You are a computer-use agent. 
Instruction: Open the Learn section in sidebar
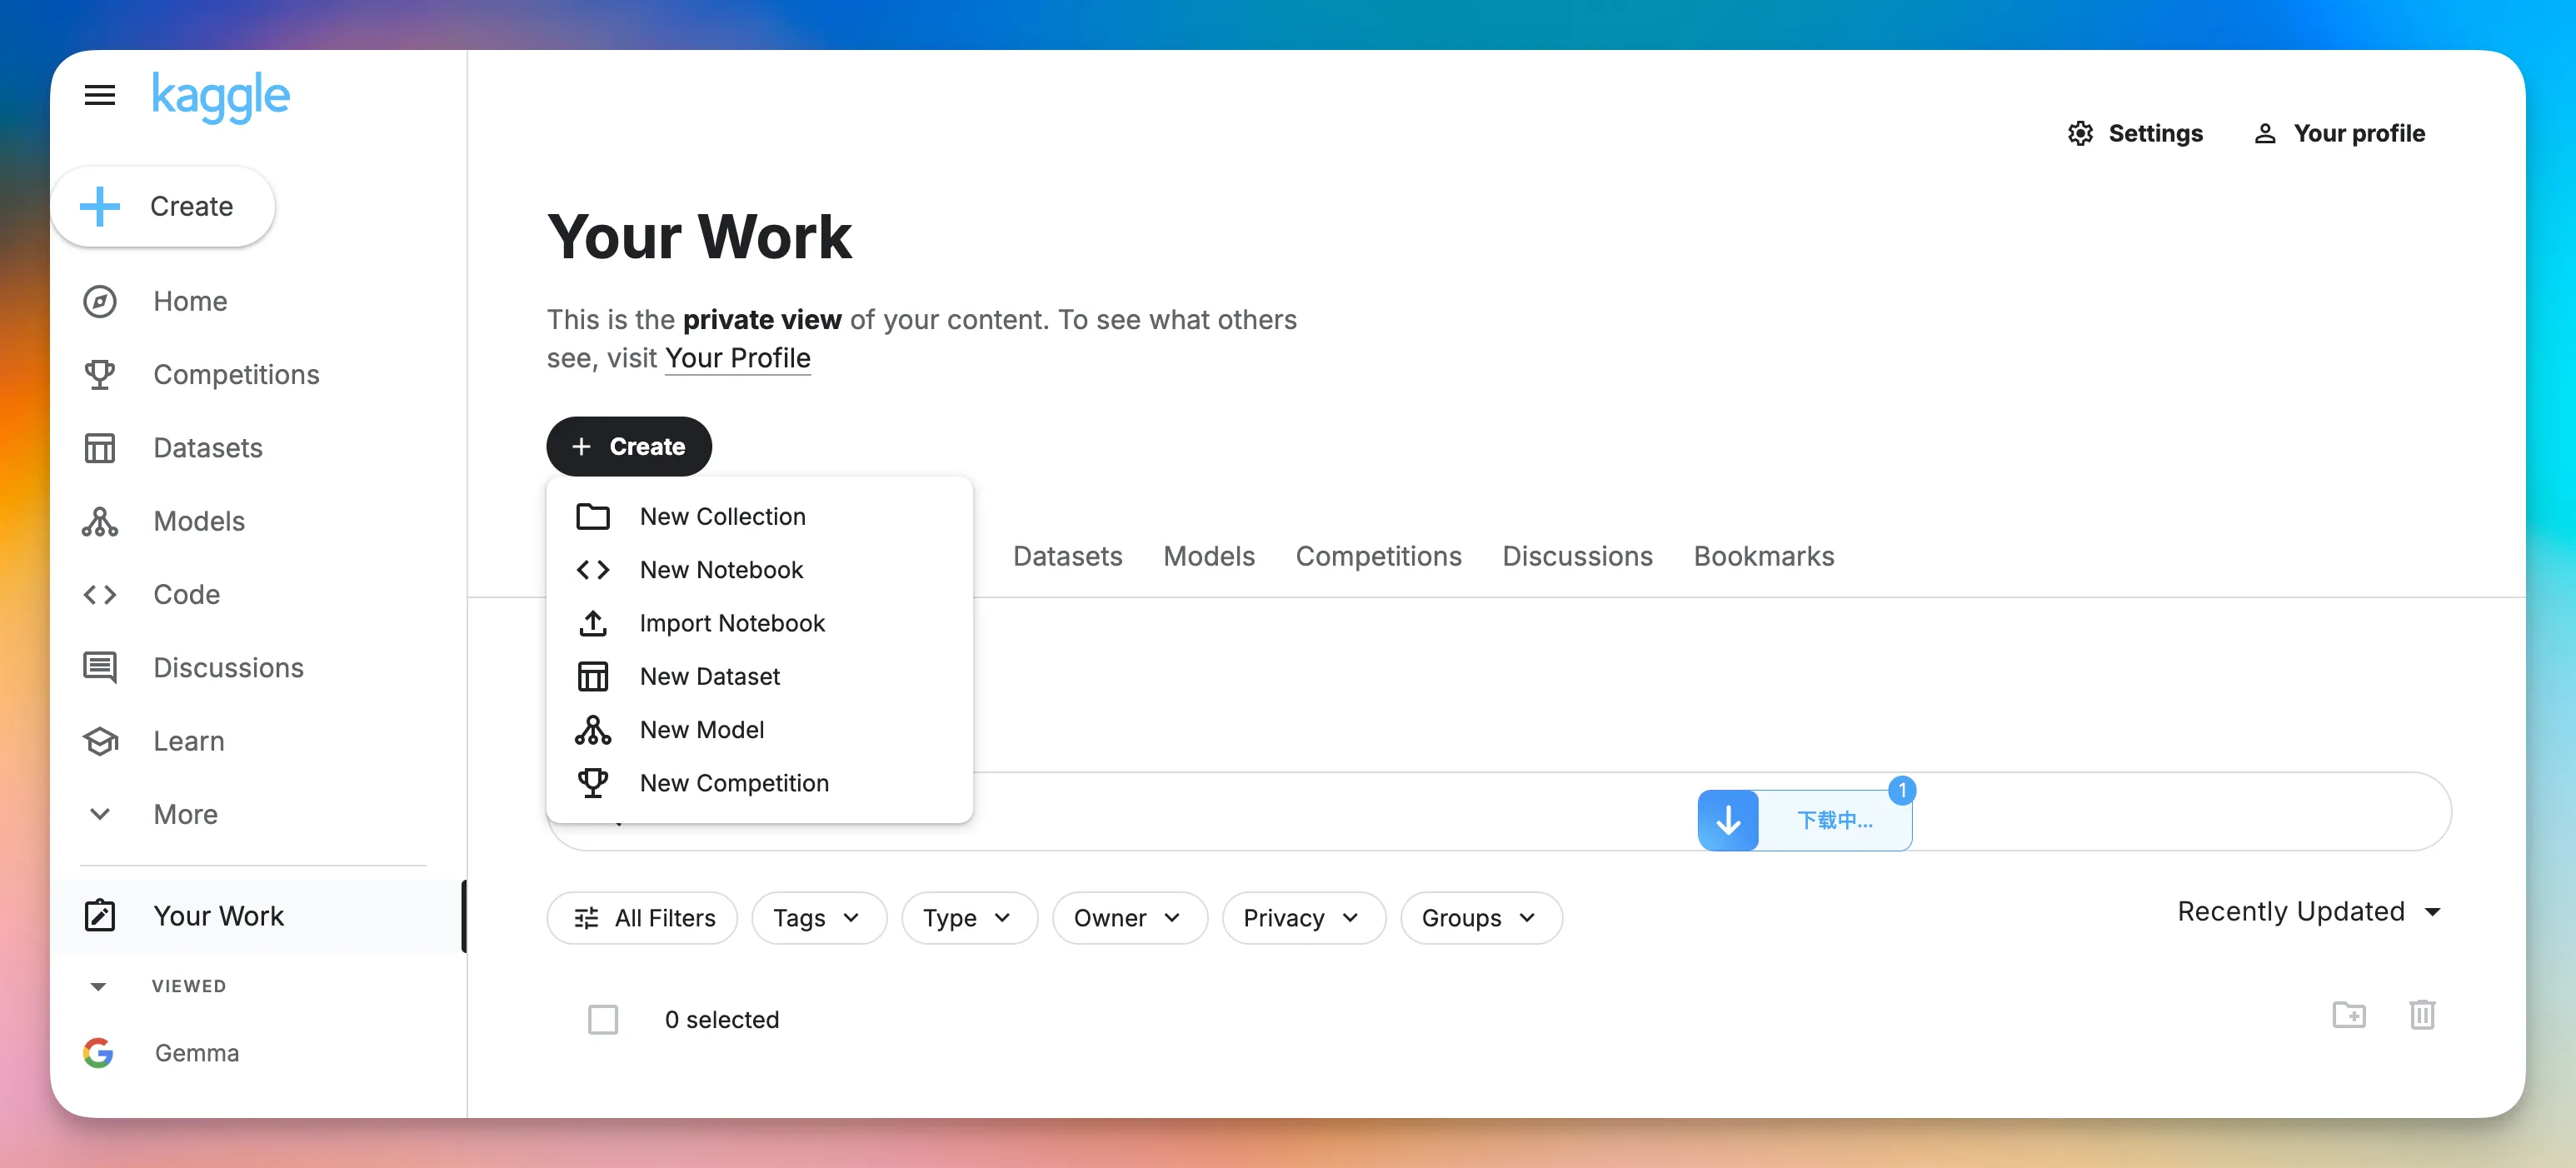[188, 741]
